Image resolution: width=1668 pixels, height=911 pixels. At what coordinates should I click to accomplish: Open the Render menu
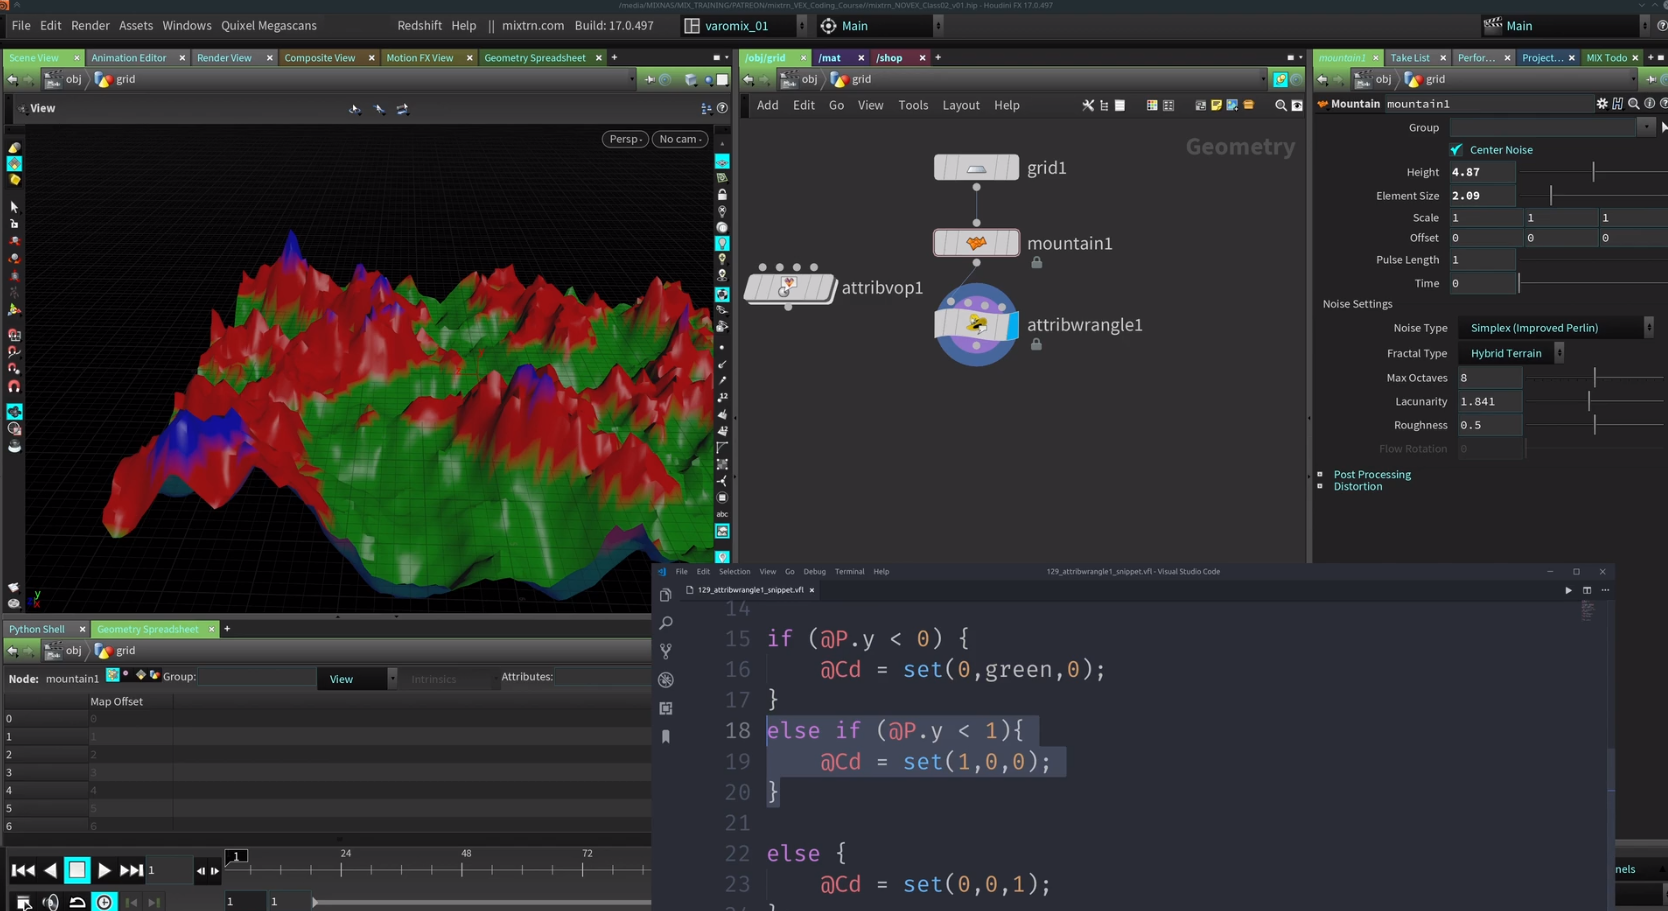click(x=90, y=25)
